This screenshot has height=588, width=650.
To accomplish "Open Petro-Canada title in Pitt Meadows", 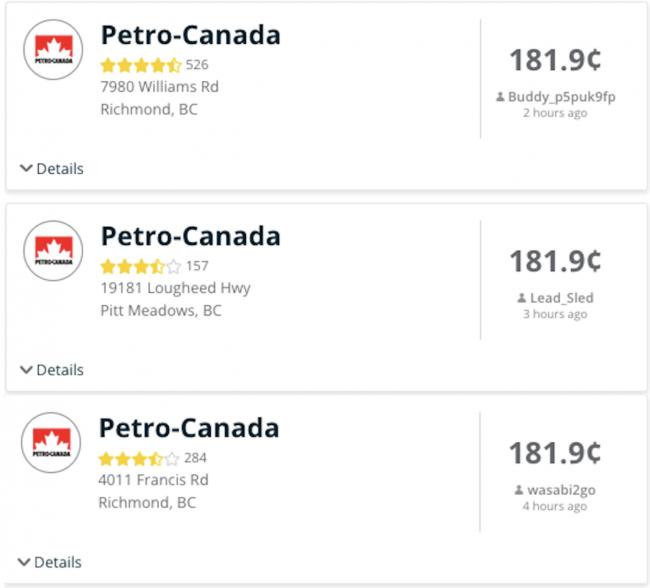I will [x=191, y=236].
